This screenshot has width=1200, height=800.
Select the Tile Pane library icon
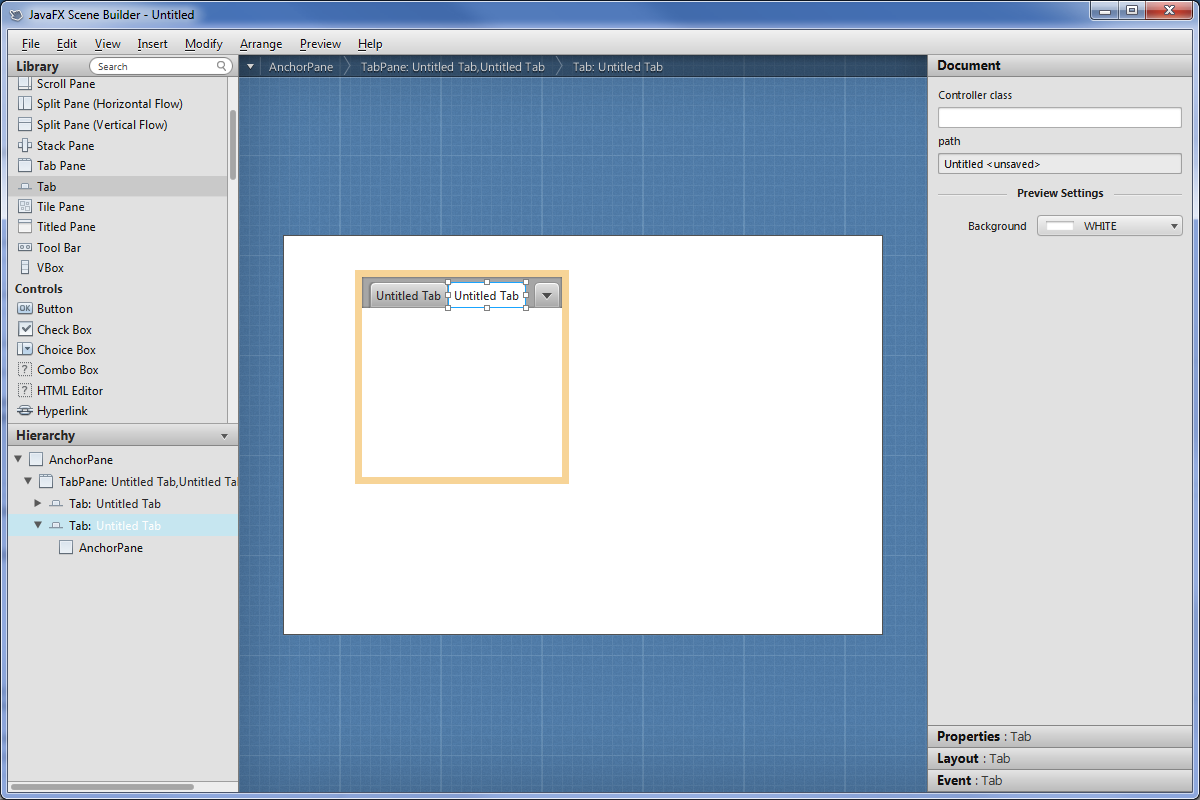click(25, 207)
